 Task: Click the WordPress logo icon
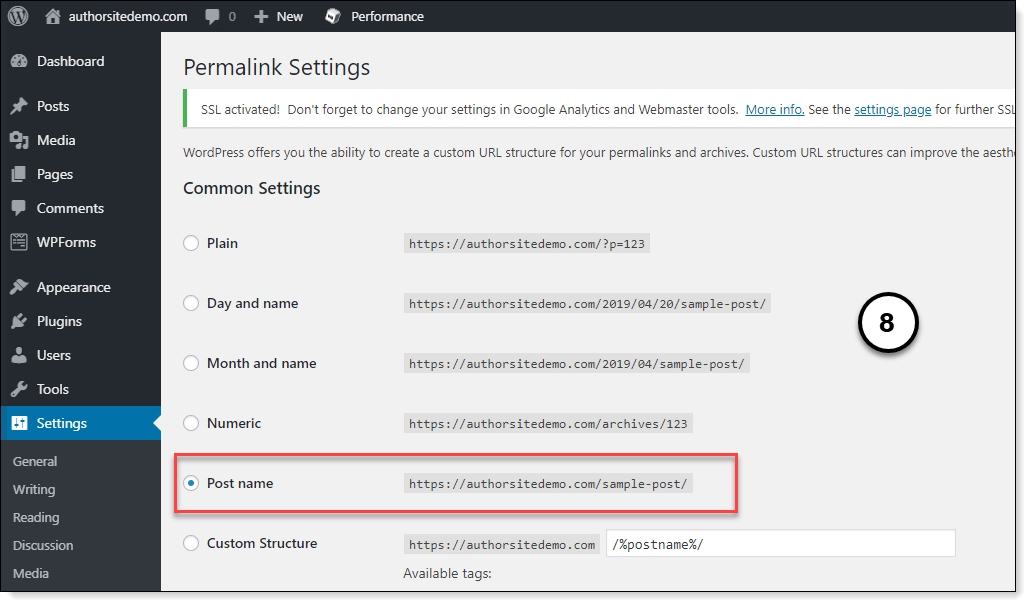pyautogui.click(x=18, y=16)
